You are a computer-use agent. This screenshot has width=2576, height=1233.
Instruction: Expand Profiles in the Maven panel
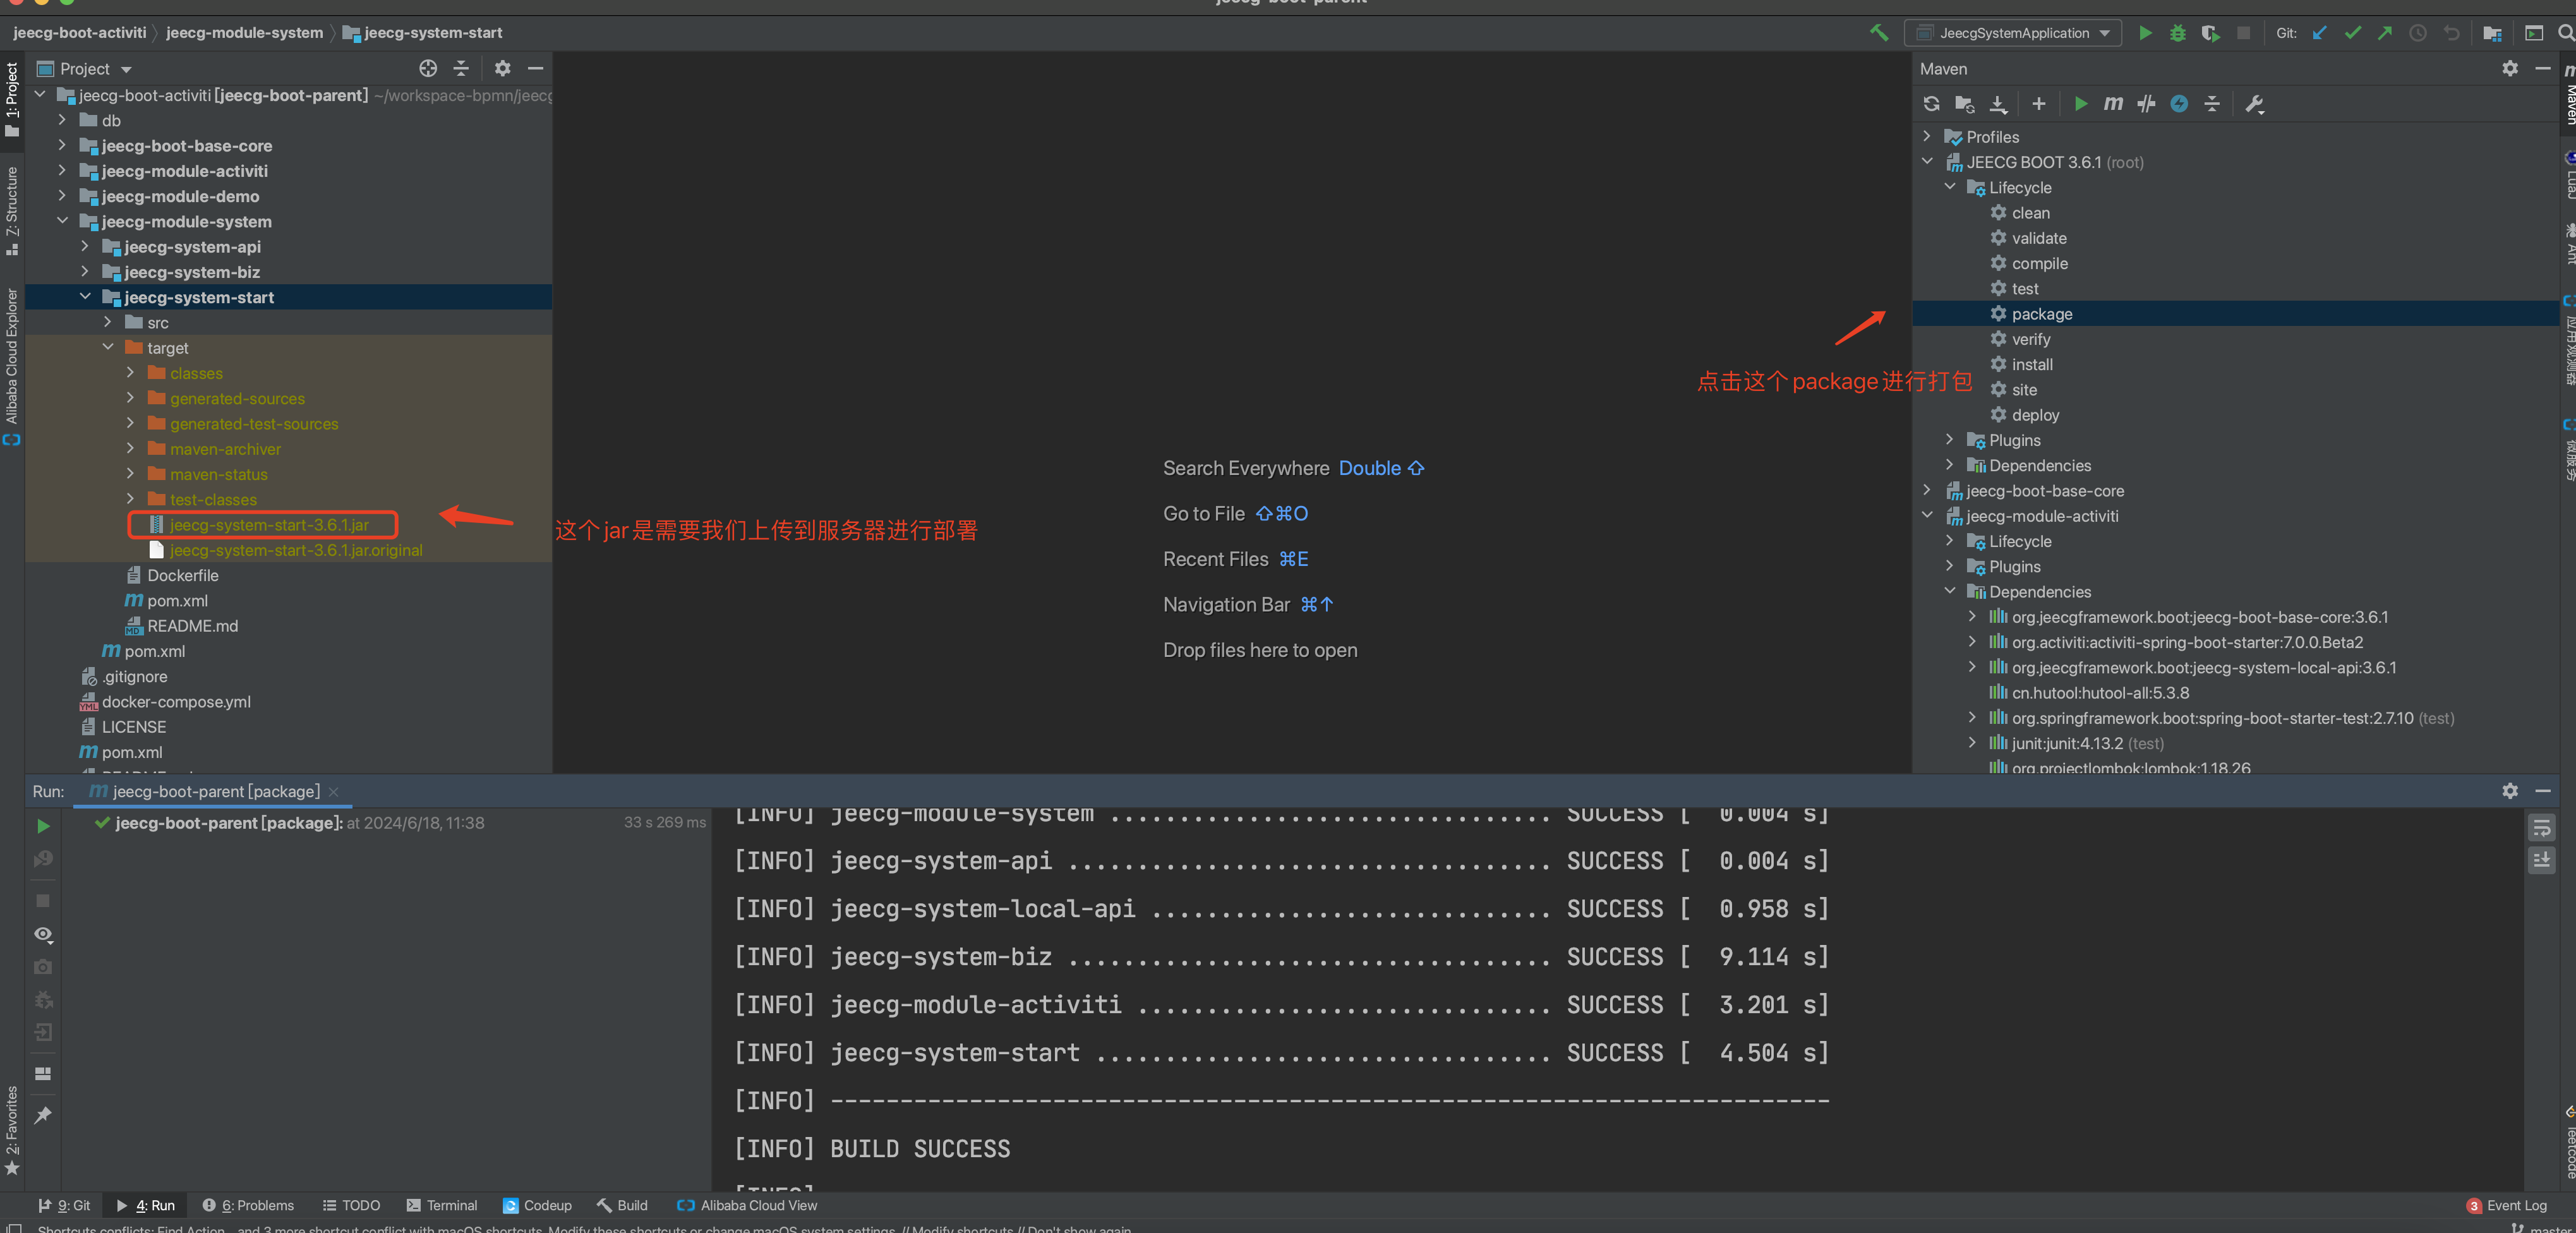click(1927, 136)
